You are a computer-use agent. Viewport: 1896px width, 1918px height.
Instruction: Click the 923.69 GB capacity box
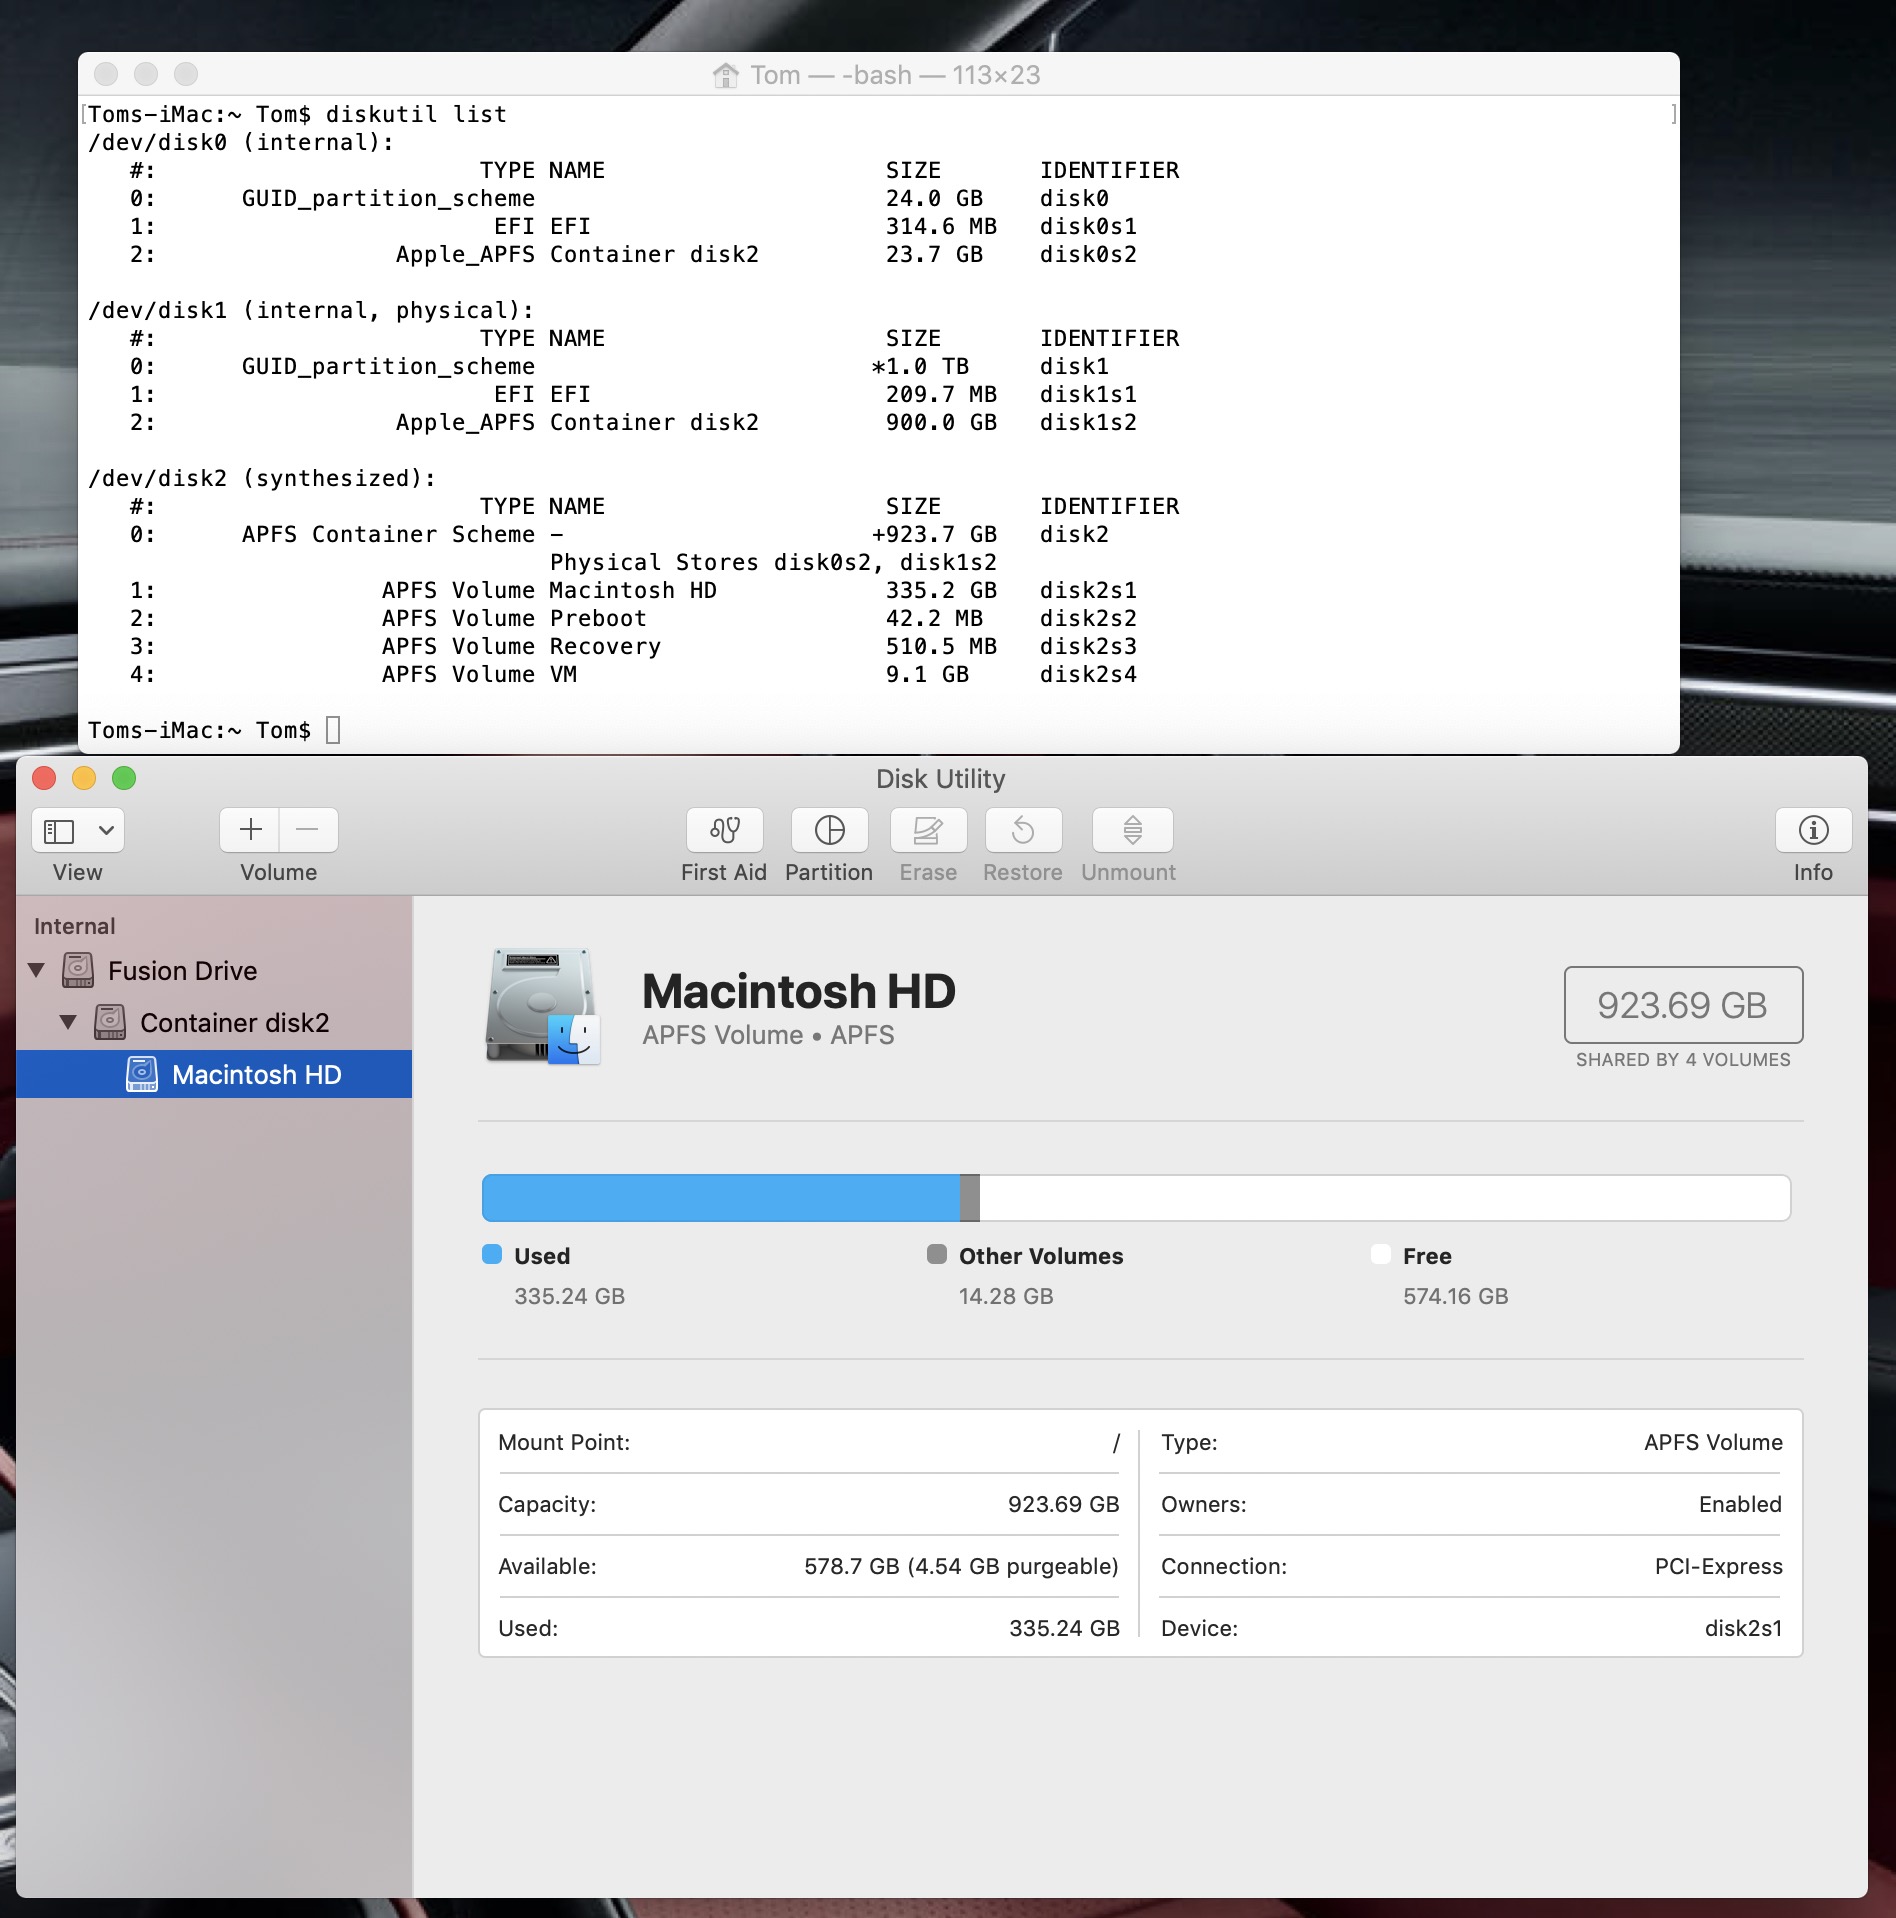pyautogui.click(x=1683, y=1005)
